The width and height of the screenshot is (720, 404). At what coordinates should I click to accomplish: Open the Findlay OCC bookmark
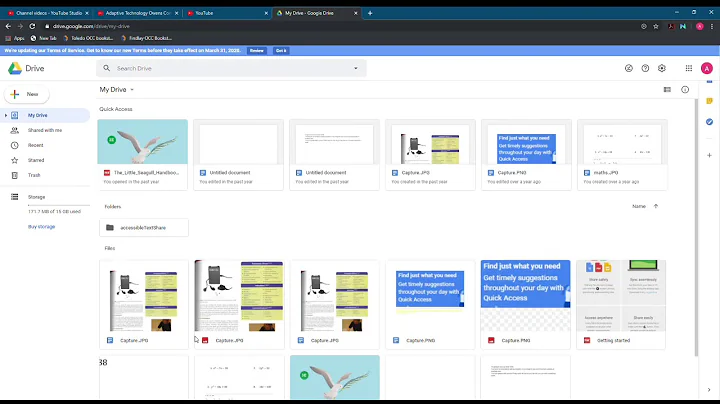click(x=146, y=38)
